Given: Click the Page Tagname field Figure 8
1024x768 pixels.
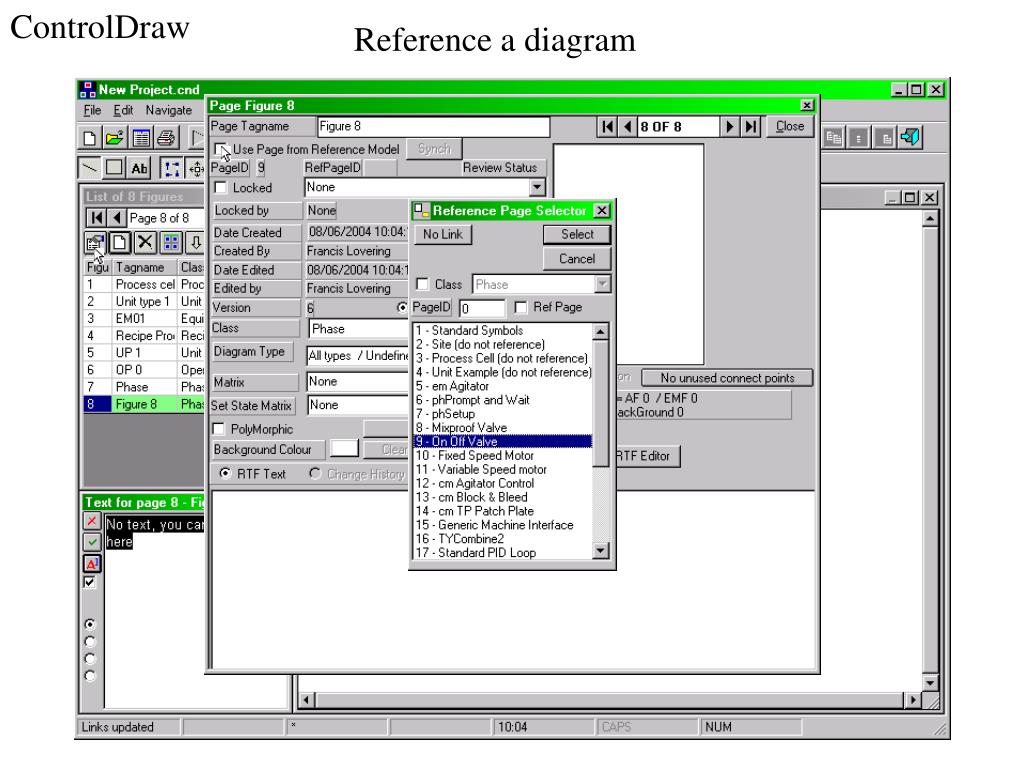Looking at the screenshot, I should pyautogui.click(x=434, y=126).
